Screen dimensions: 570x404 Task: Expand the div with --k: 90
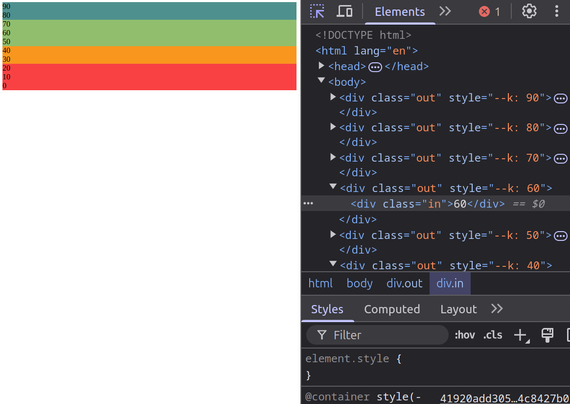pos(333,97)
